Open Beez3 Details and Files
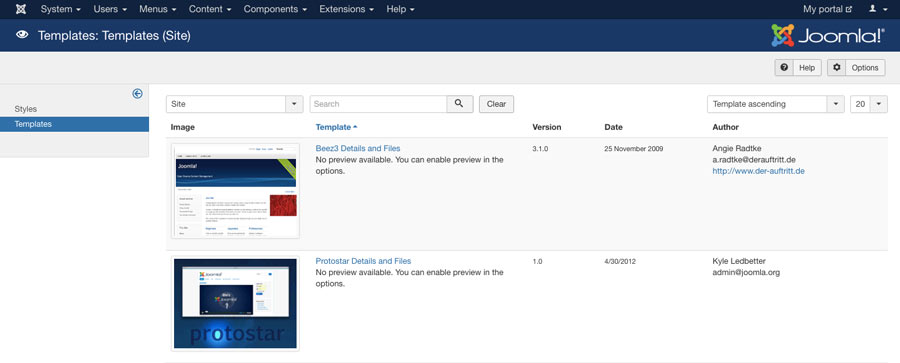This screenshot has height=363, width=900. [x=358, y=148]
